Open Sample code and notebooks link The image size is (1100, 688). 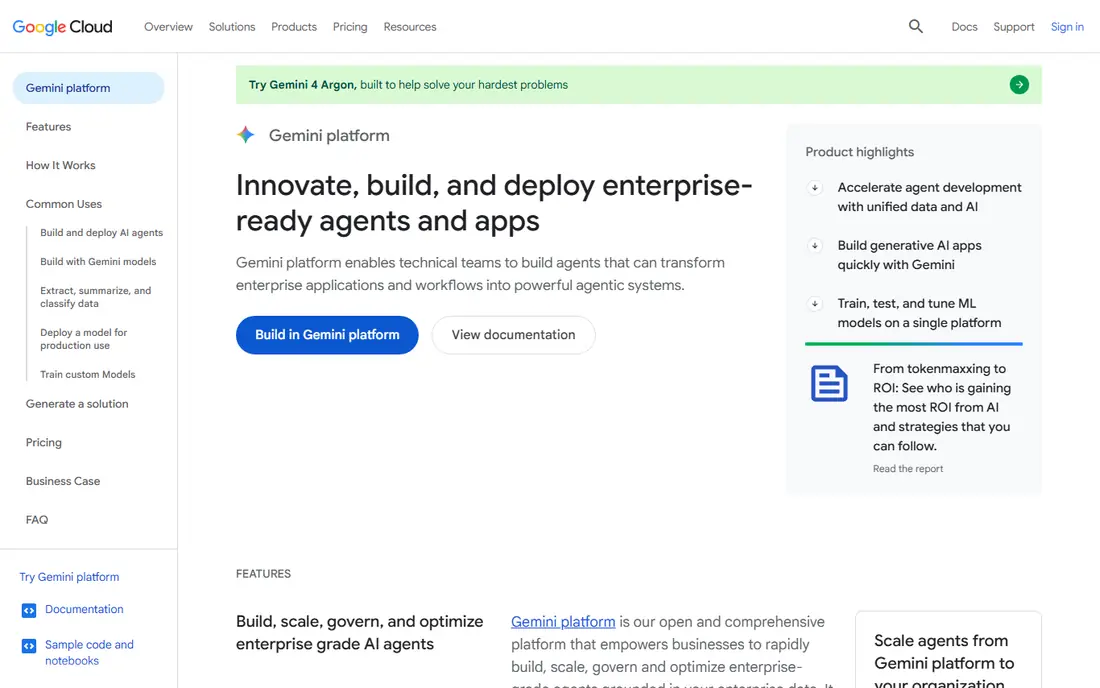(89, 652)
